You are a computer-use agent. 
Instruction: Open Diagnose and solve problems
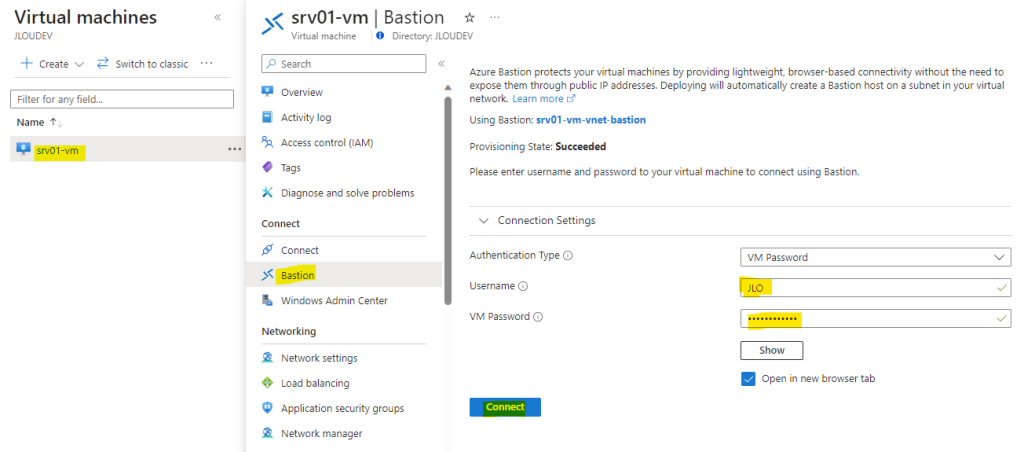coord(347,193)
